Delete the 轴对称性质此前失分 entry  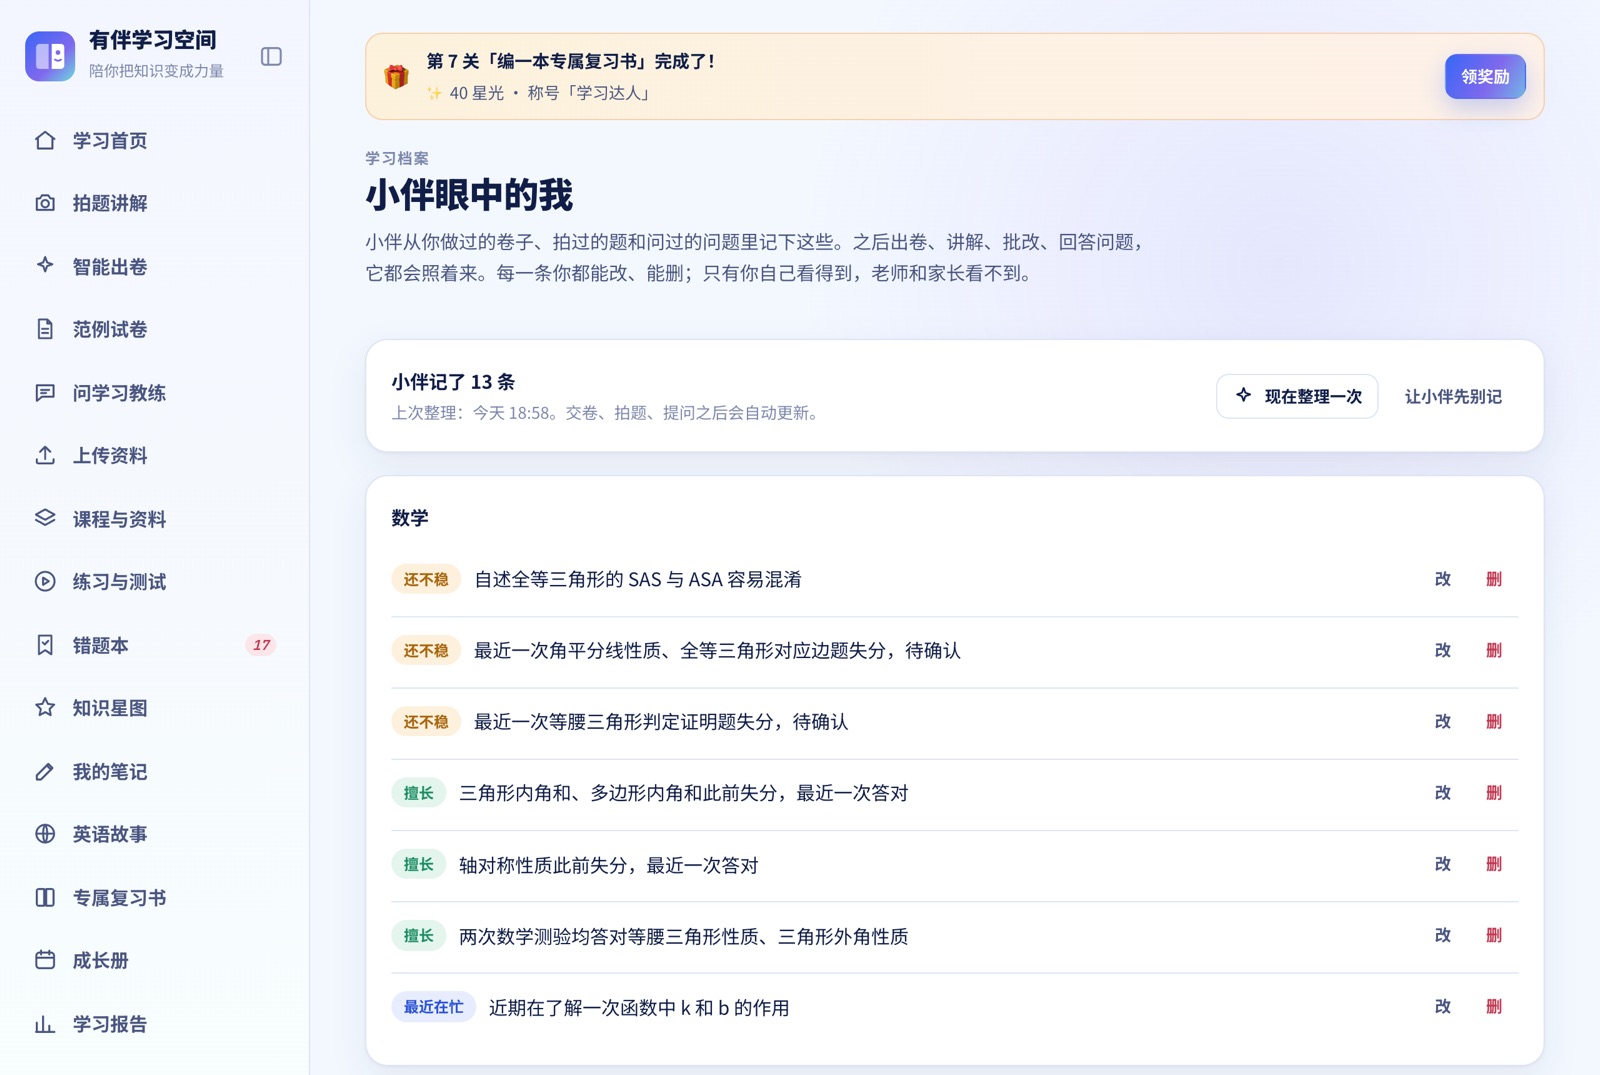[1494, 864]
